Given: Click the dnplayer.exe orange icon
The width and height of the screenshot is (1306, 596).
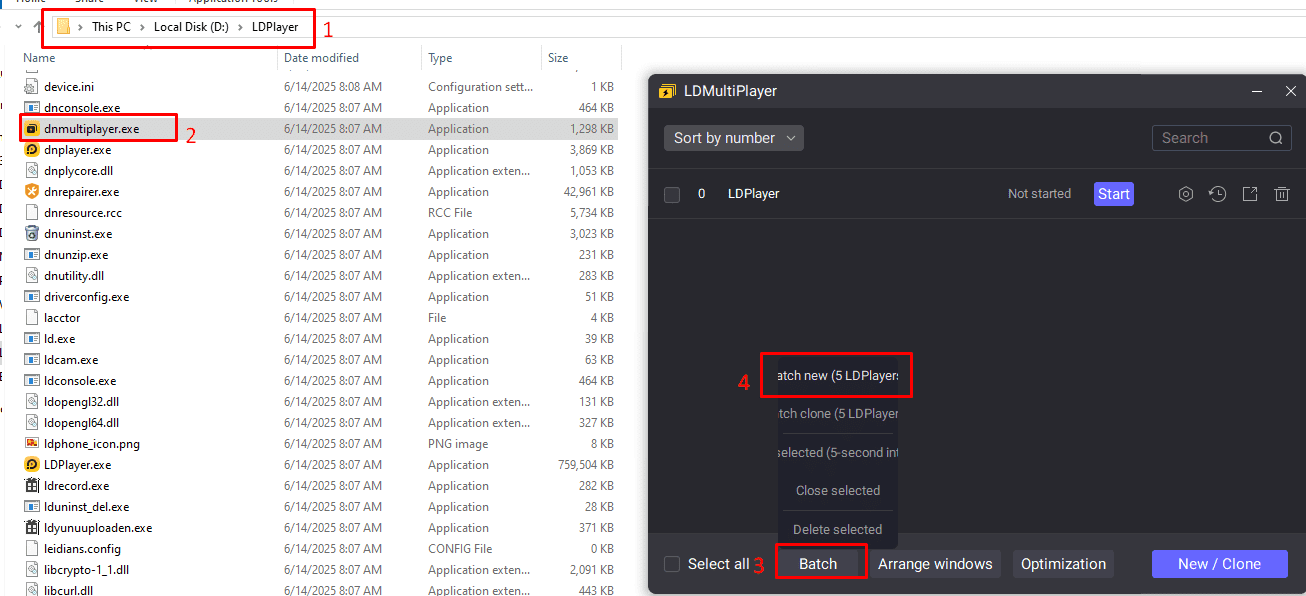Looking at the screenshot, I should (32, 150).
